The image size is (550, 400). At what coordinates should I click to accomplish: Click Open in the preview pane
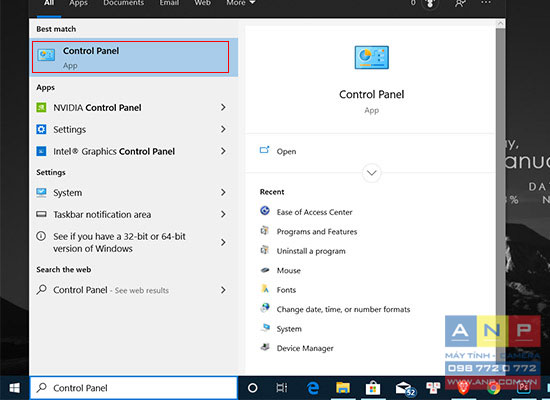coord(286,152)
